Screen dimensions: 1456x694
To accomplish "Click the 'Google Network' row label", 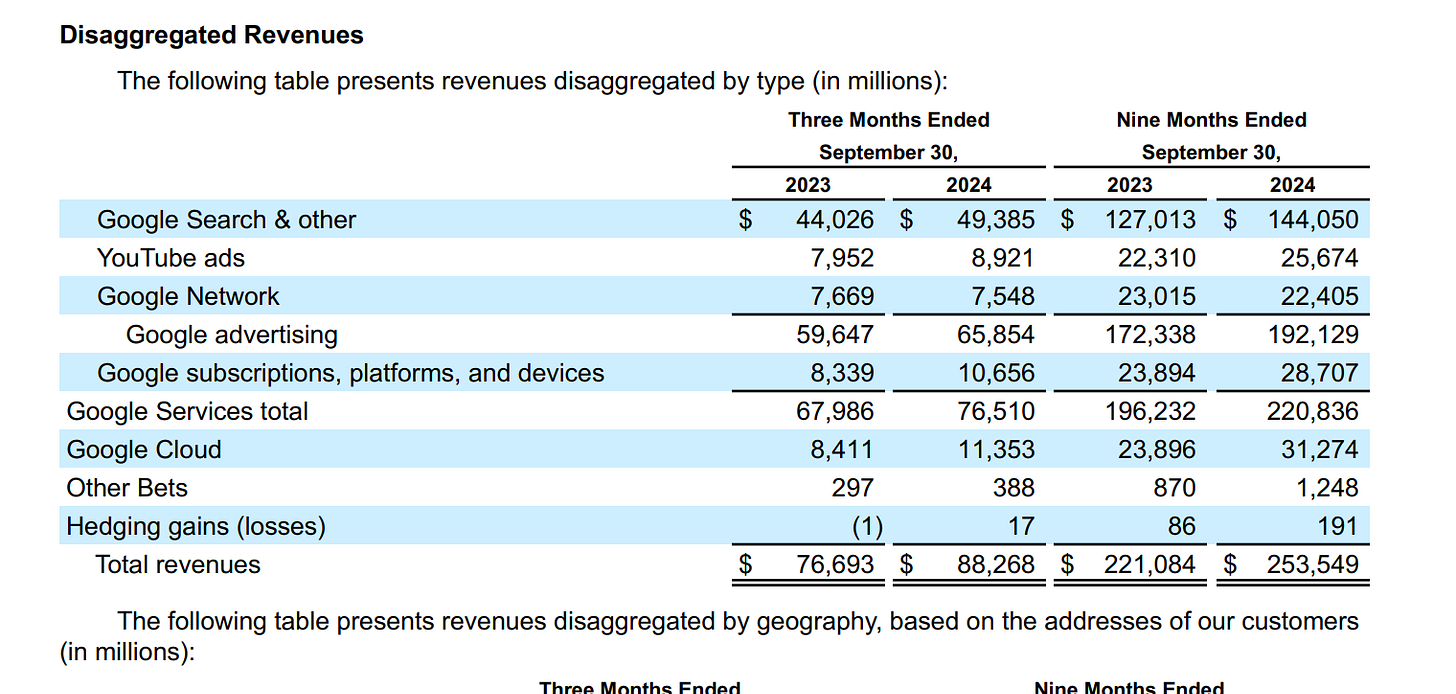I will pos(188,296).
